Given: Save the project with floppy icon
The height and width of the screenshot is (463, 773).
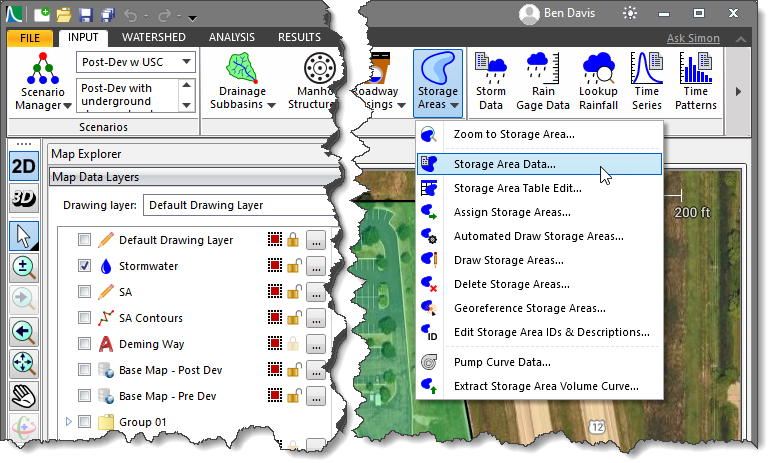Looking at the screenshot, I should pos(86,15).
